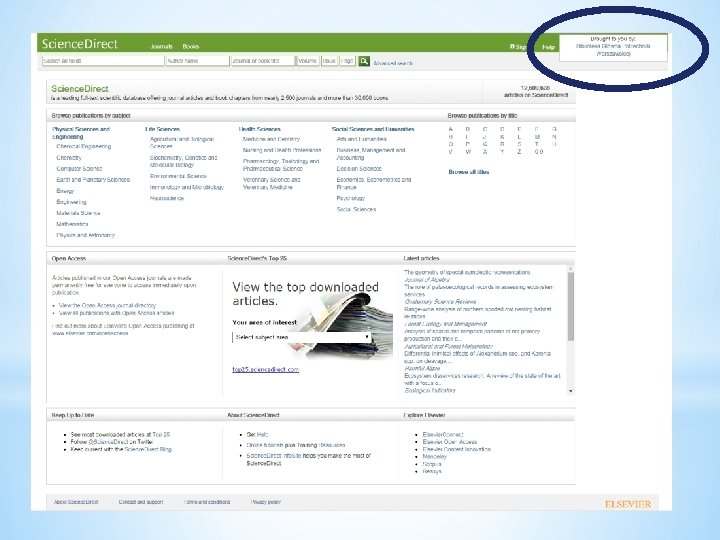Image resolution: width=720 pixels, height=540 pixels.
Task: Browse the Neuroscience subject
Action: pyautogui.click(x=167, y=198)
